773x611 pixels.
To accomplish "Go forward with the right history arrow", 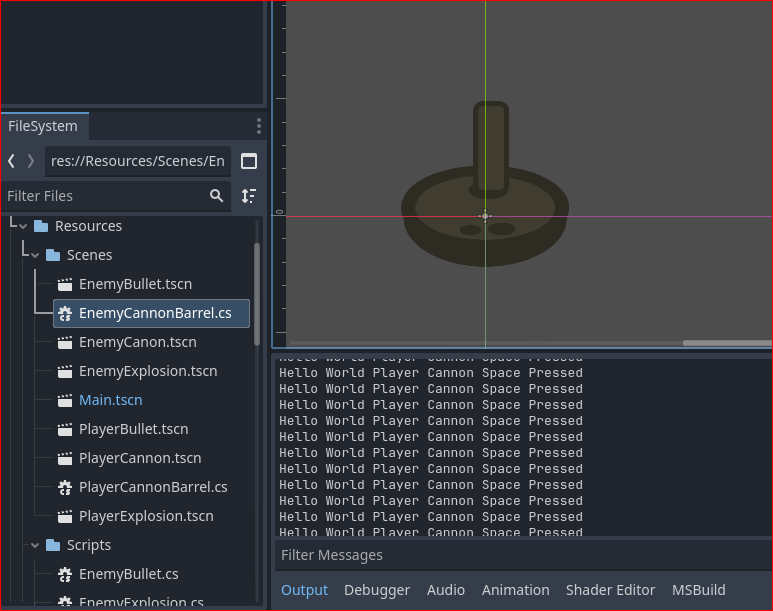I will pyautogui.click(x=31, y=161).
